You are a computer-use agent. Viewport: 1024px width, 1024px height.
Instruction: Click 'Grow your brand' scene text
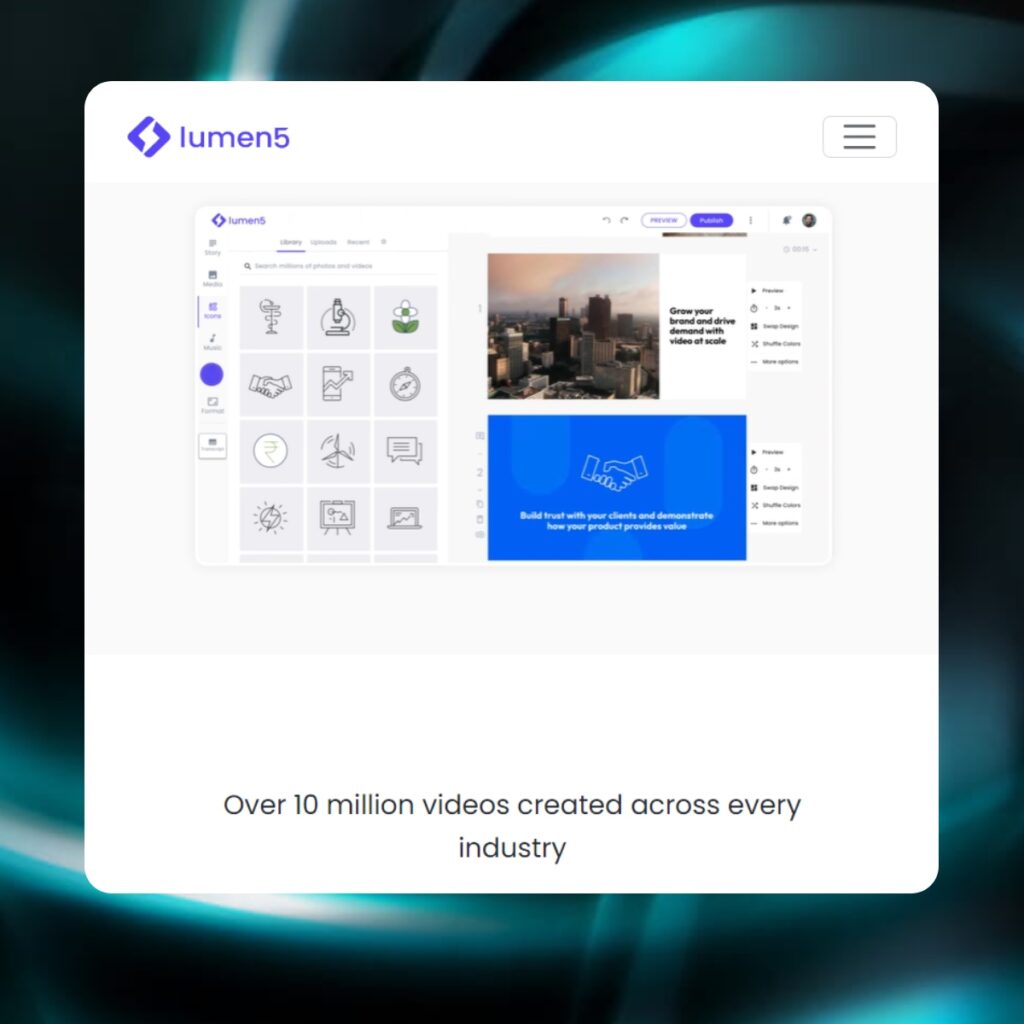coord(702,326)
